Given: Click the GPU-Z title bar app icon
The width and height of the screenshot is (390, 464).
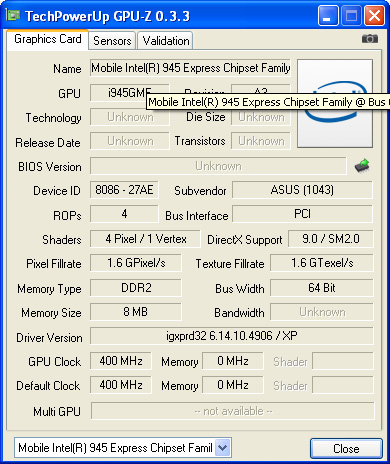Looking at the screenshot, I should (x=13, y=15).
